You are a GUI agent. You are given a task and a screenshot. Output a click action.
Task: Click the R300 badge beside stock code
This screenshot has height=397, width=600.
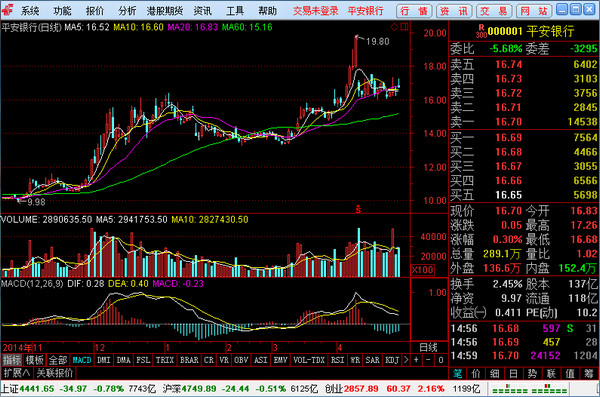click(x=481, y=31)
